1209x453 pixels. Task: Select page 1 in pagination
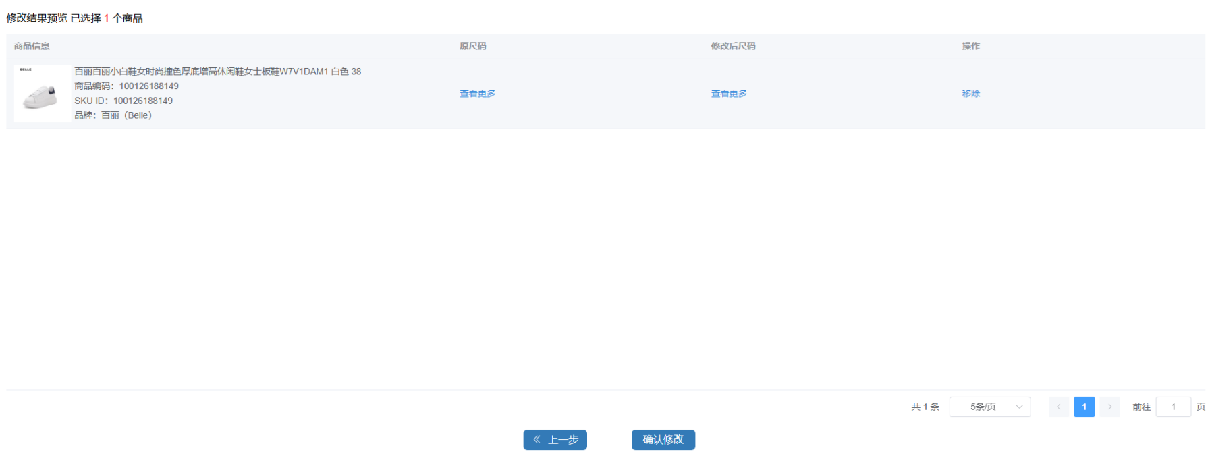pos(1084,407)
